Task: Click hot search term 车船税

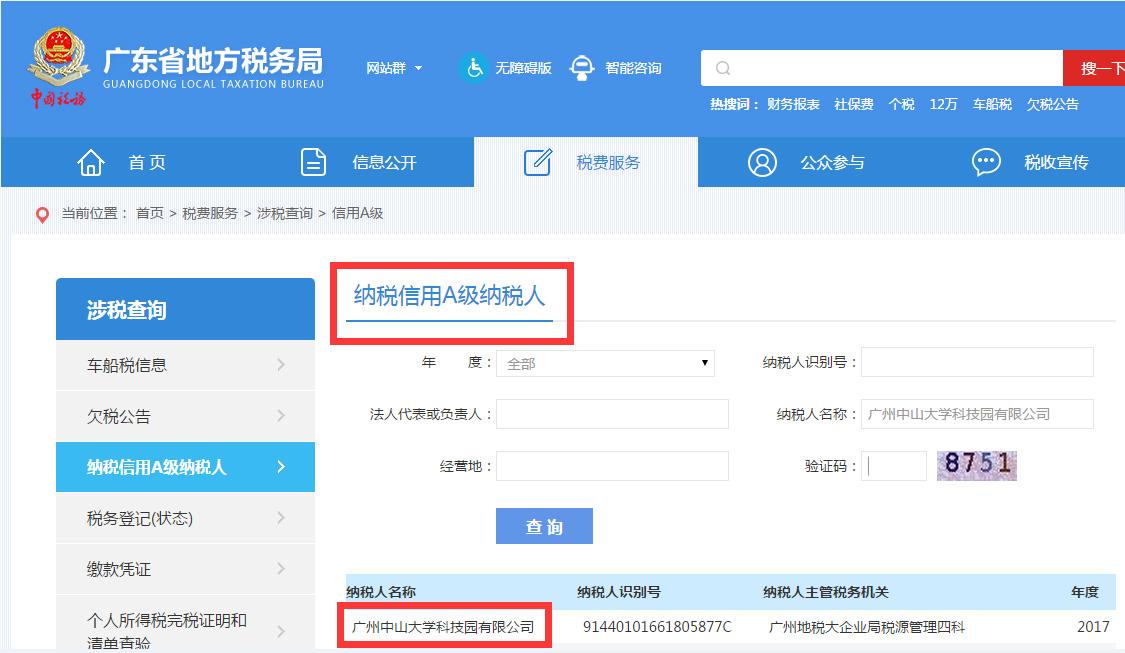Action: [992, 105]
